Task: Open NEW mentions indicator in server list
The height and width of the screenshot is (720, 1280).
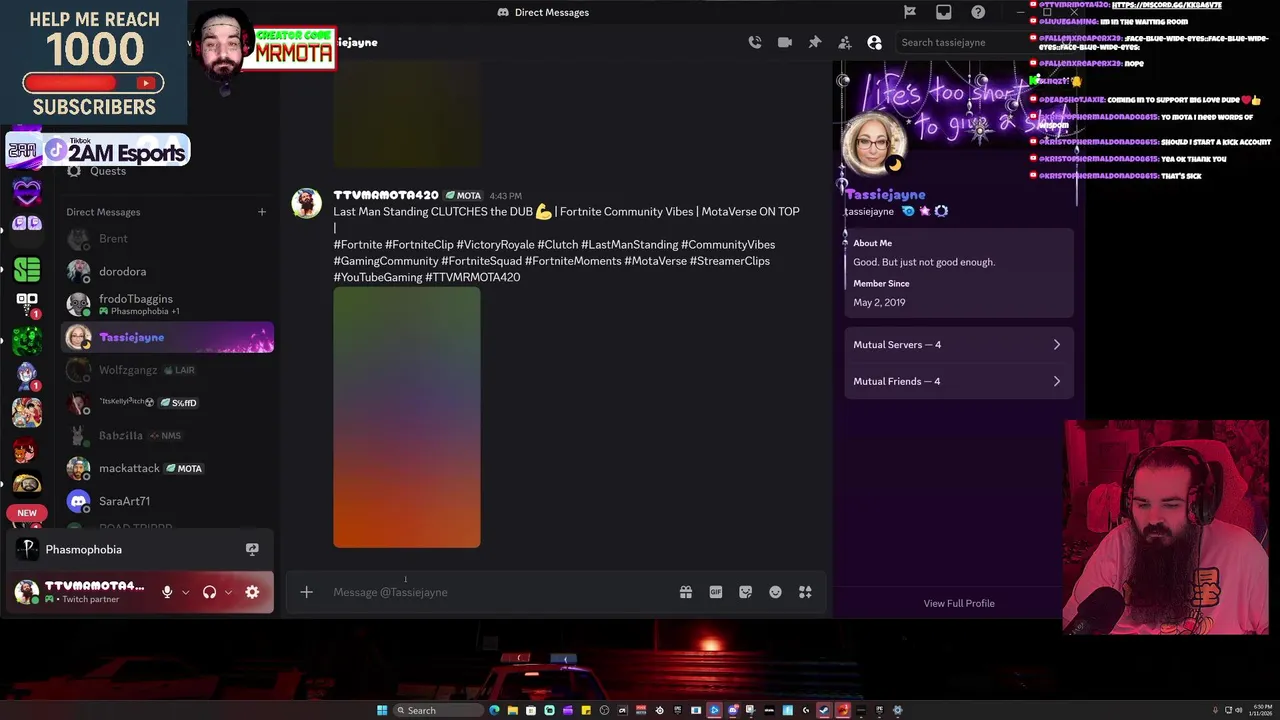Action: [27, 513]
